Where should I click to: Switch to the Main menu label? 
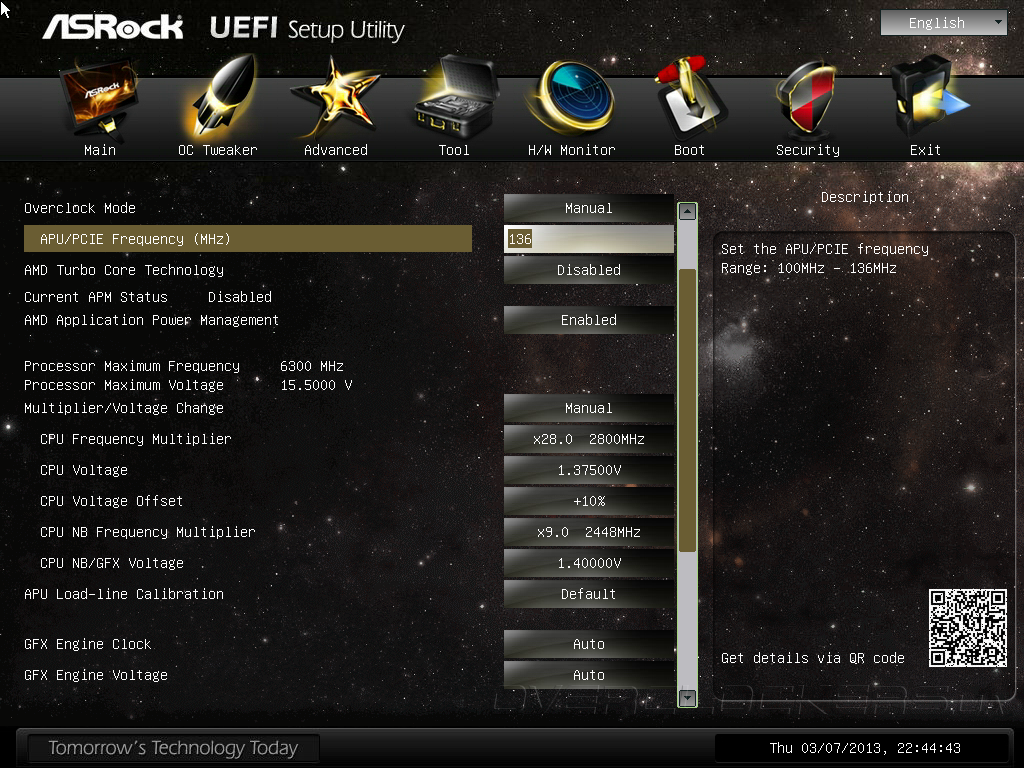100,150
